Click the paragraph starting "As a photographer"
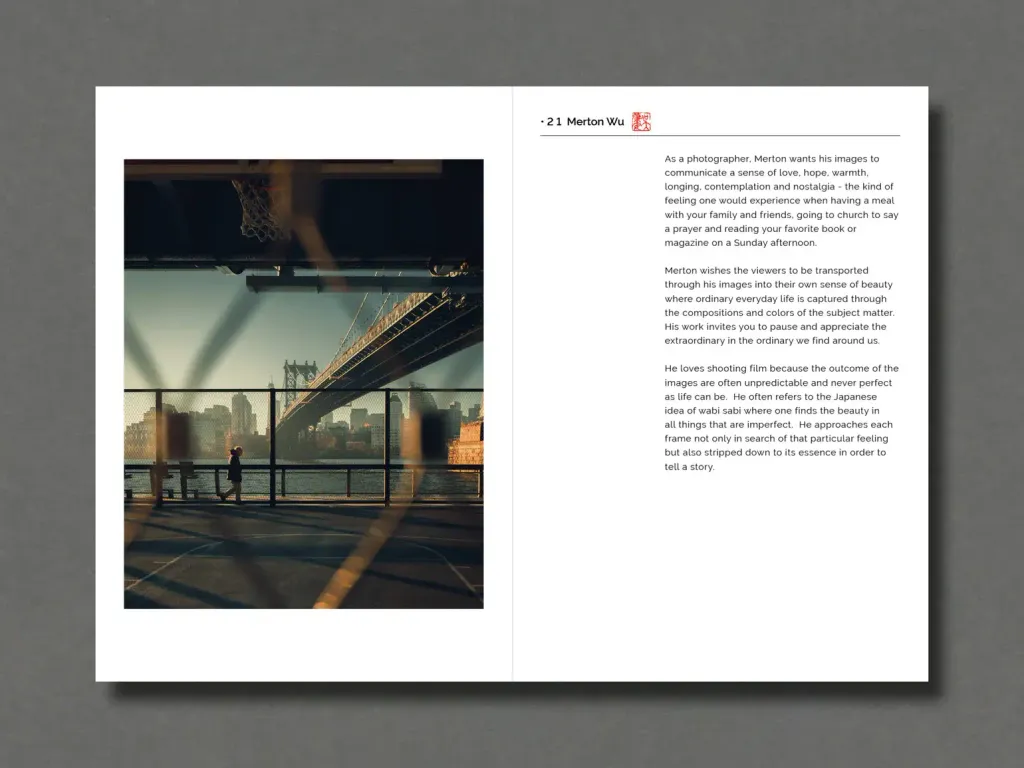This screenshot has height=768, width=1024. coord(780,200)
